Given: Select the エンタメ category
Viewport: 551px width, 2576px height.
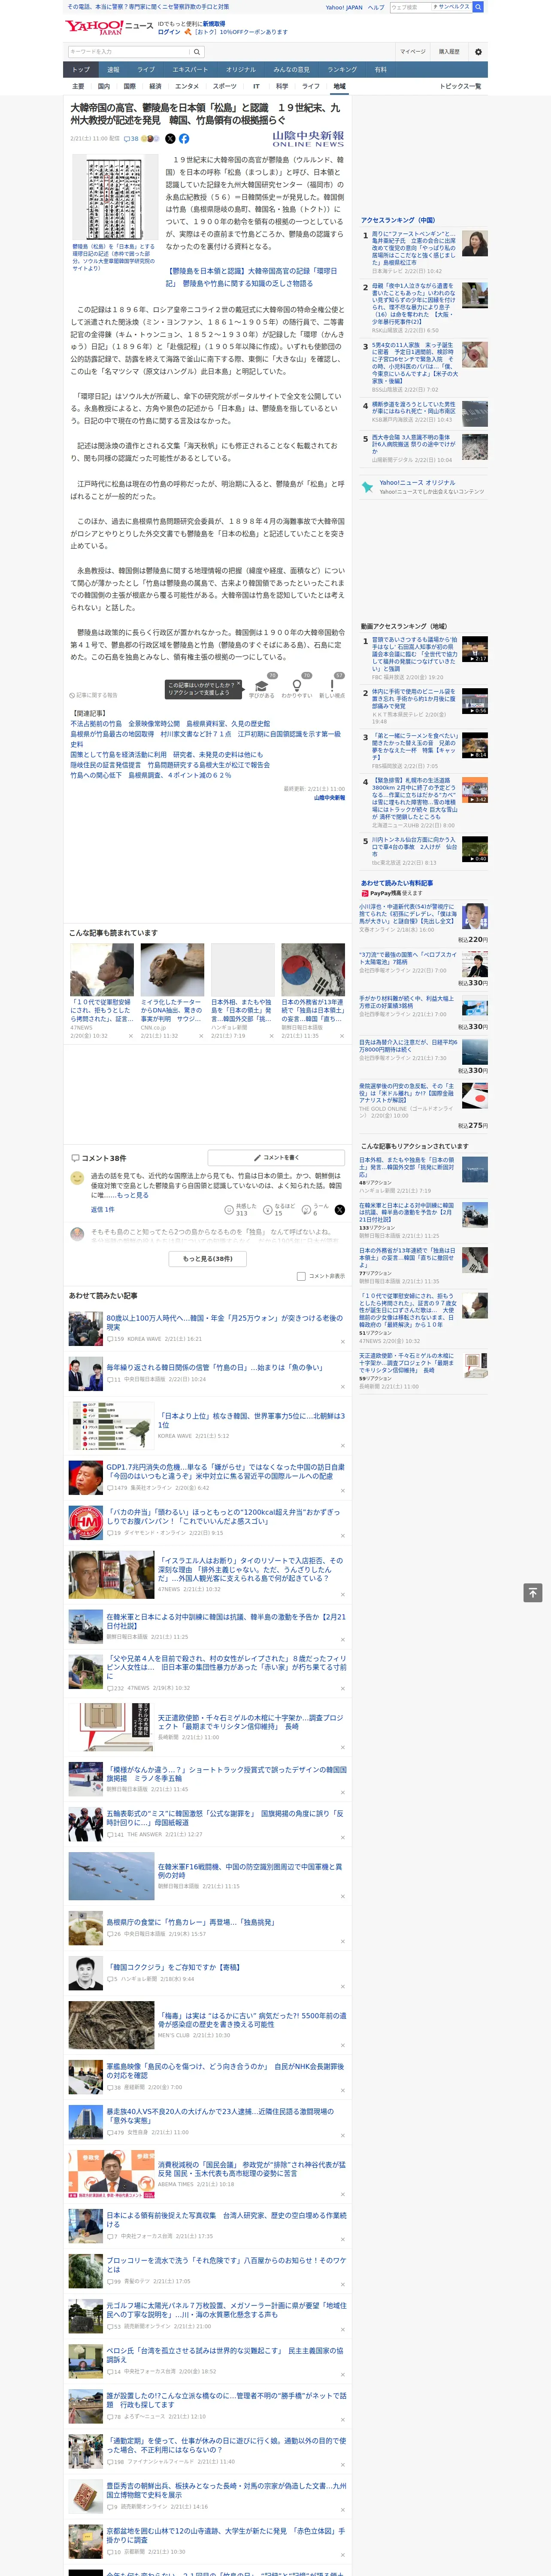Looking at the screenshot, I should (187, 86).
